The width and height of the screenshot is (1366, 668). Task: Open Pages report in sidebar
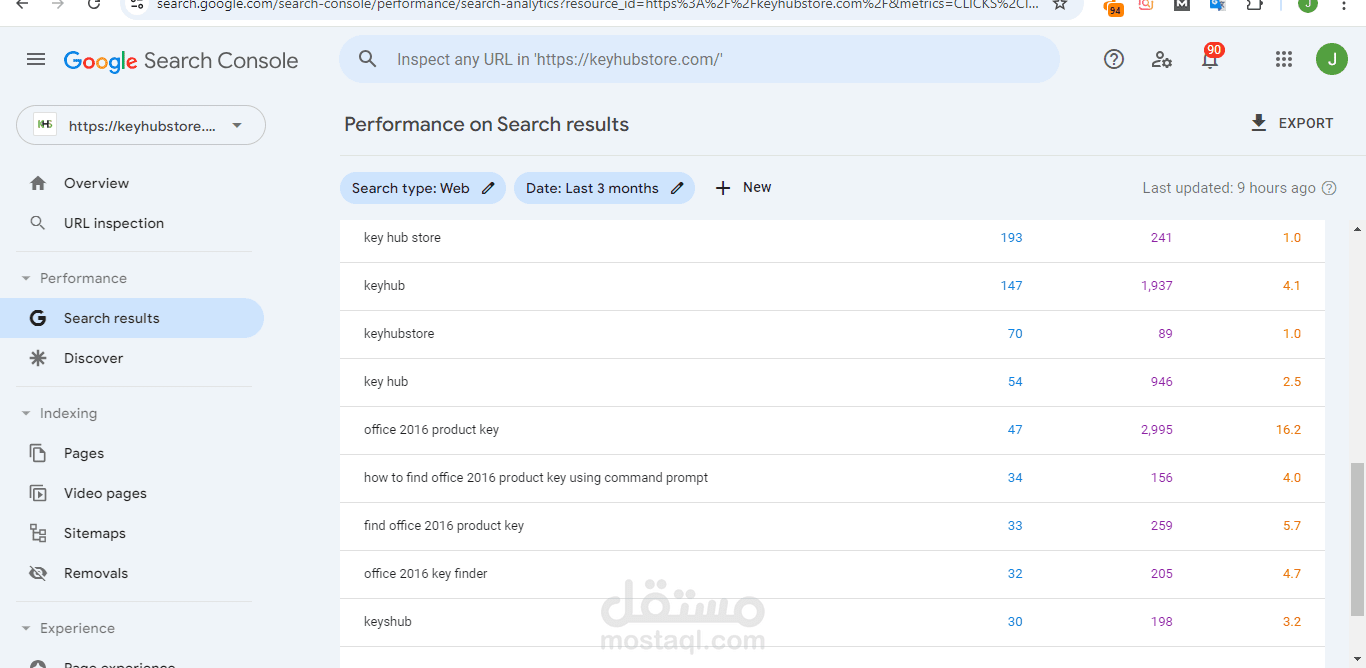coord(132,453)
